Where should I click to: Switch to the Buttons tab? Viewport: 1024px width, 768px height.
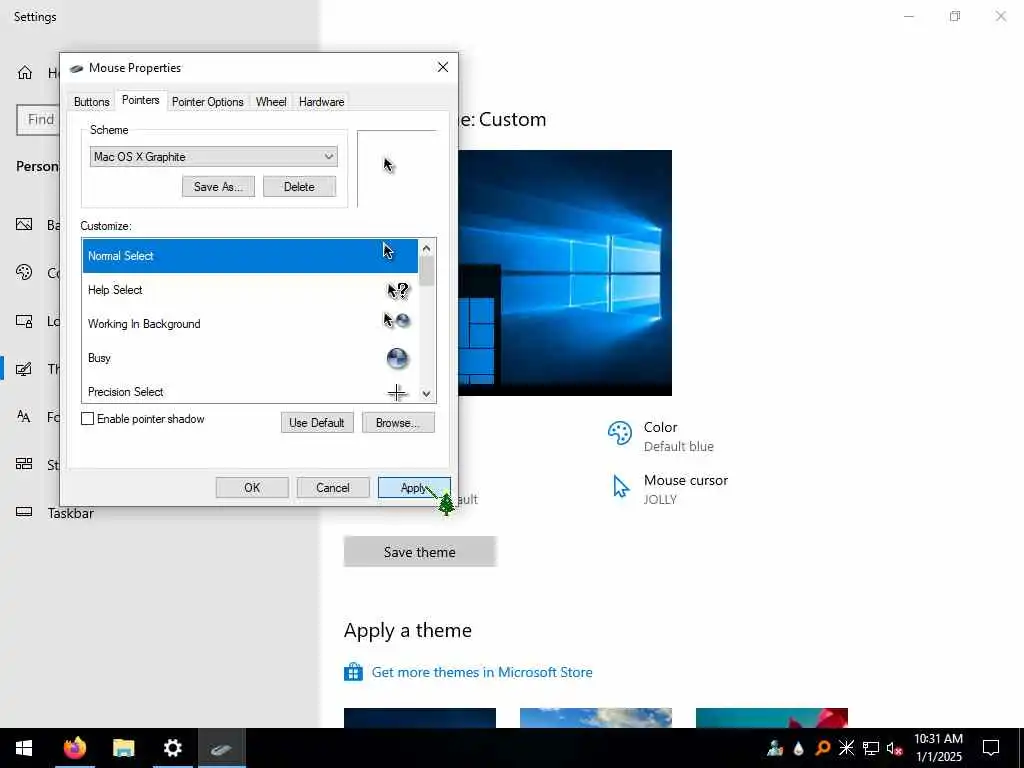91,102
